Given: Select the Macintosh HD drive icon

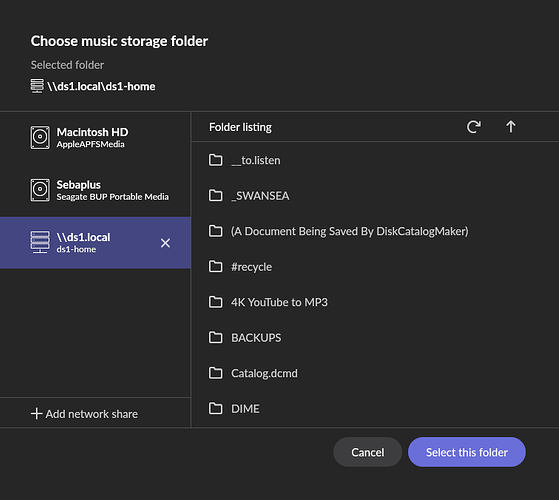Looking at the screenshot, I should pyautogui.click(x=40, y=137).
